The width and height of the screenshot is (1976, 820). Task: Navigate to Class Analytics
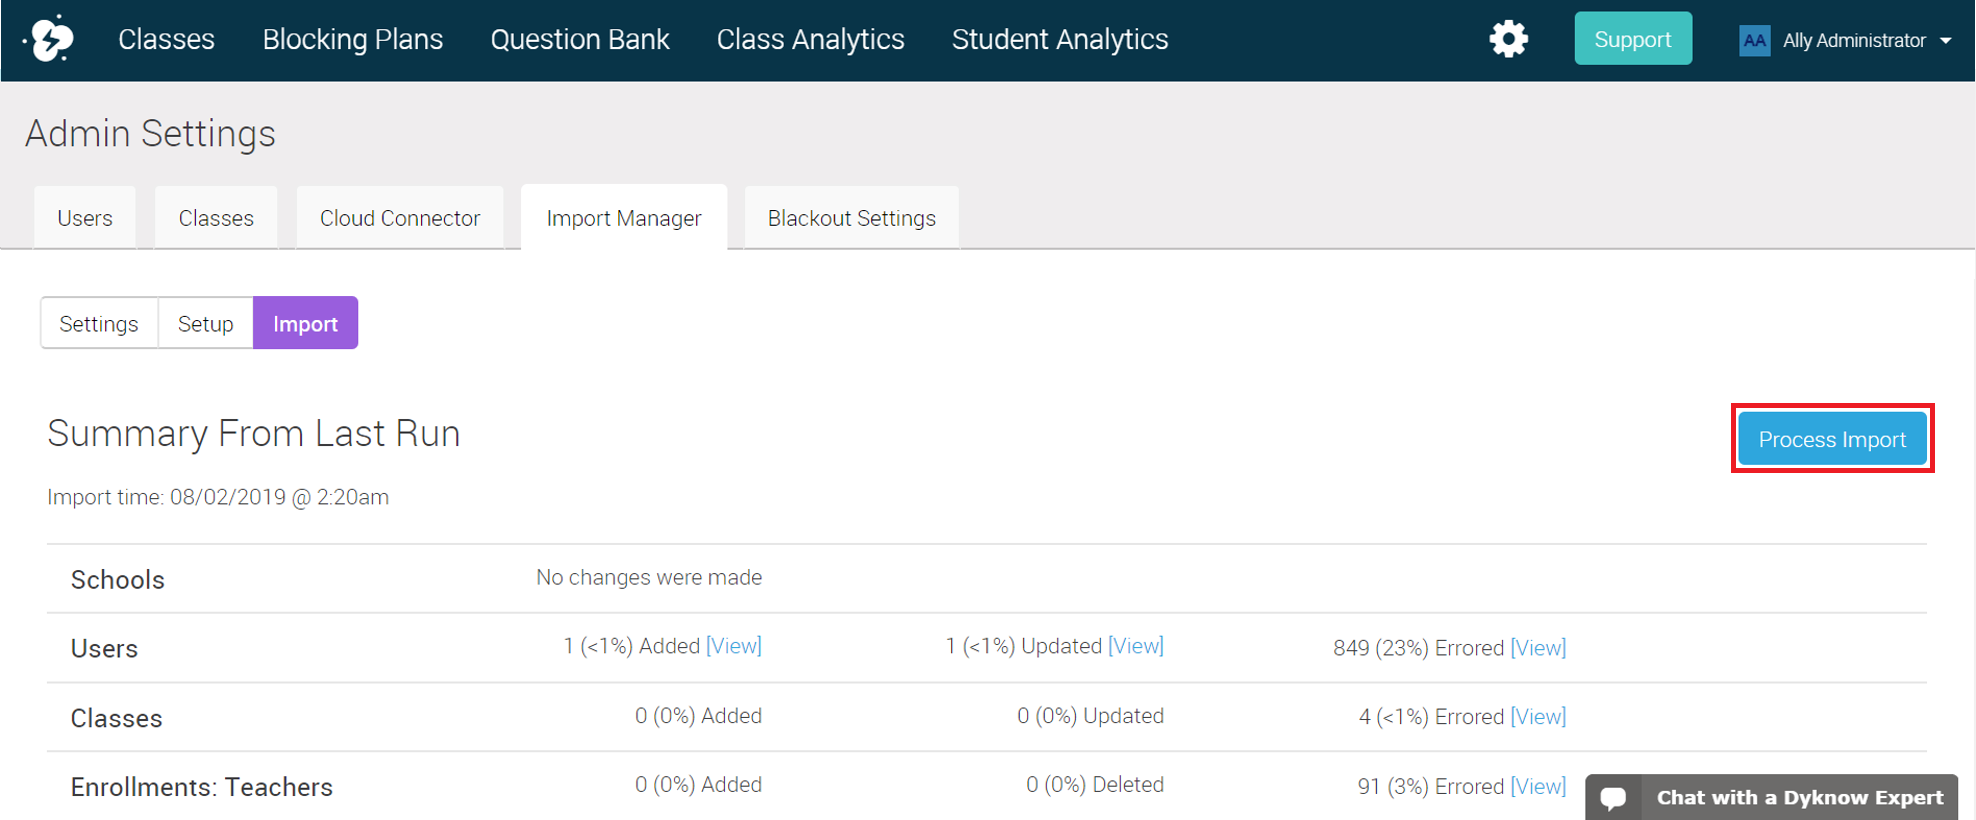point(810,40)
